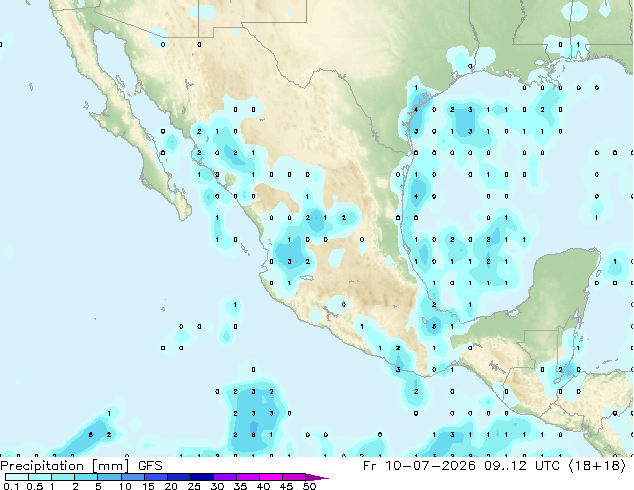Click the above-50 arrow at legend end
Image resolution: width=634 pixels, height=490 pixels.
tap(317, 477)
